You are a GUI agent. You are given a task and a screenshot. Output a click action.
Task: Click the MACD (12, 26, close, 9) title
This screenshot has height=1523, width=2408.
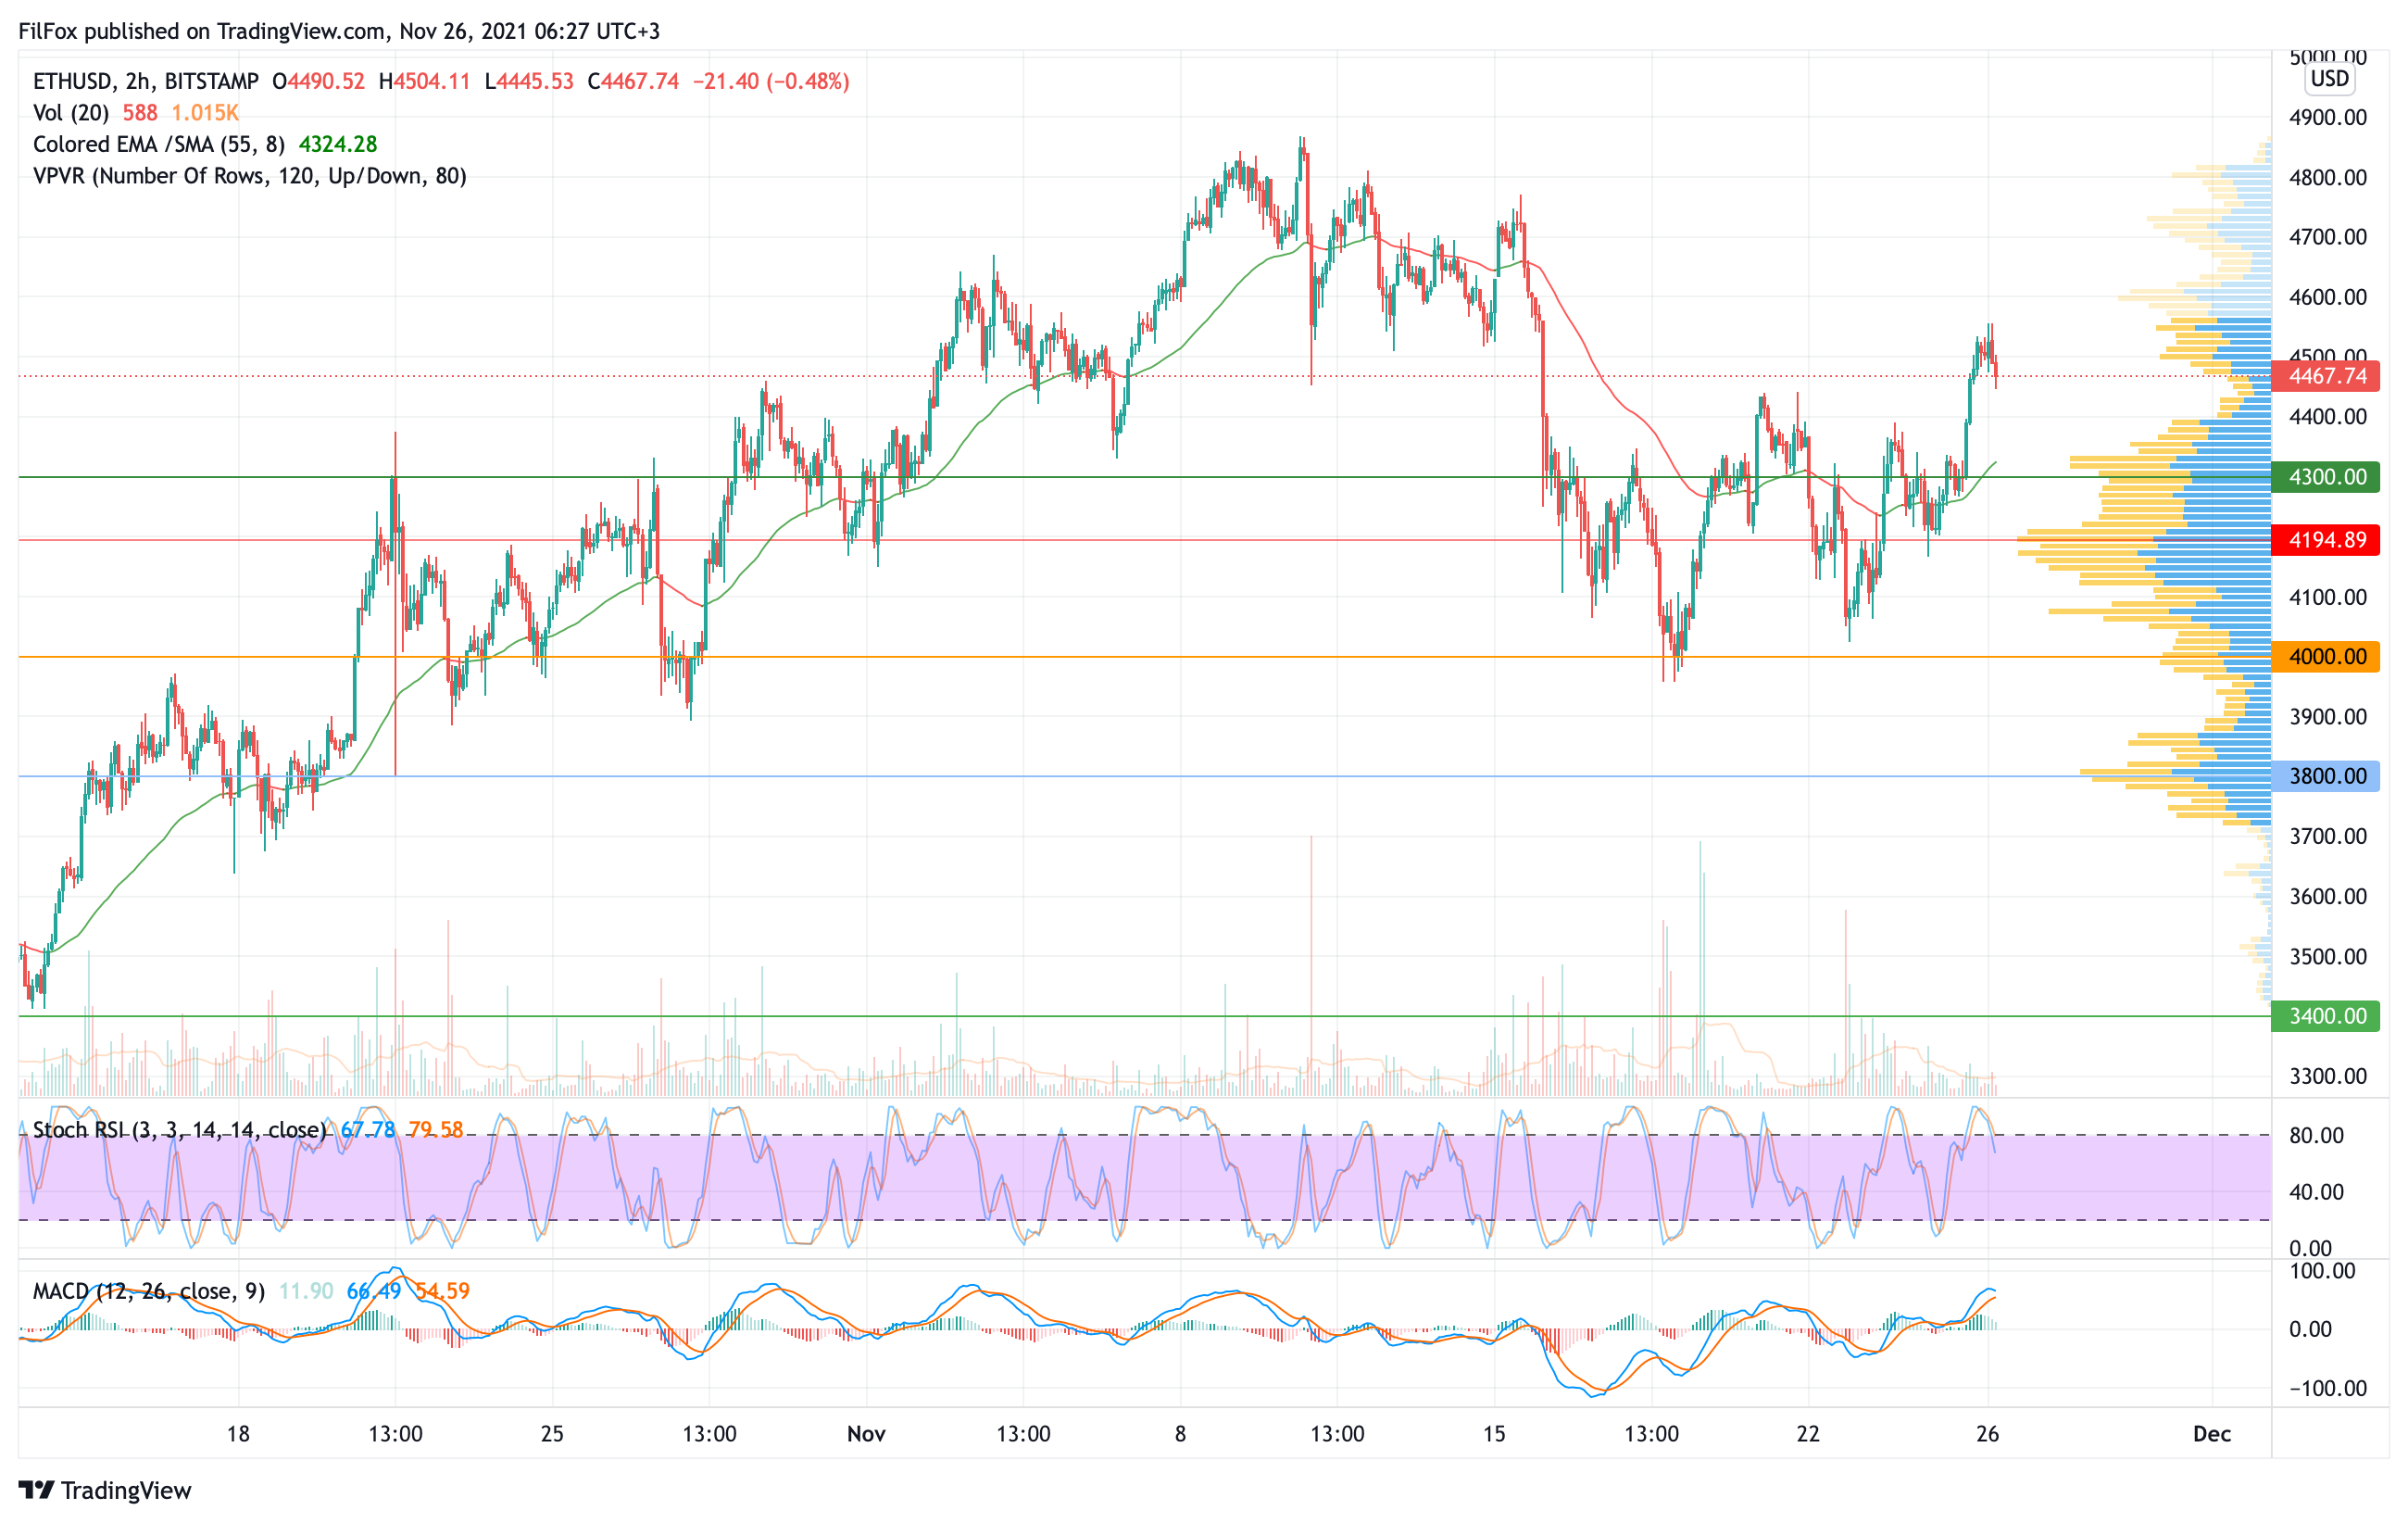[149, 1291]
